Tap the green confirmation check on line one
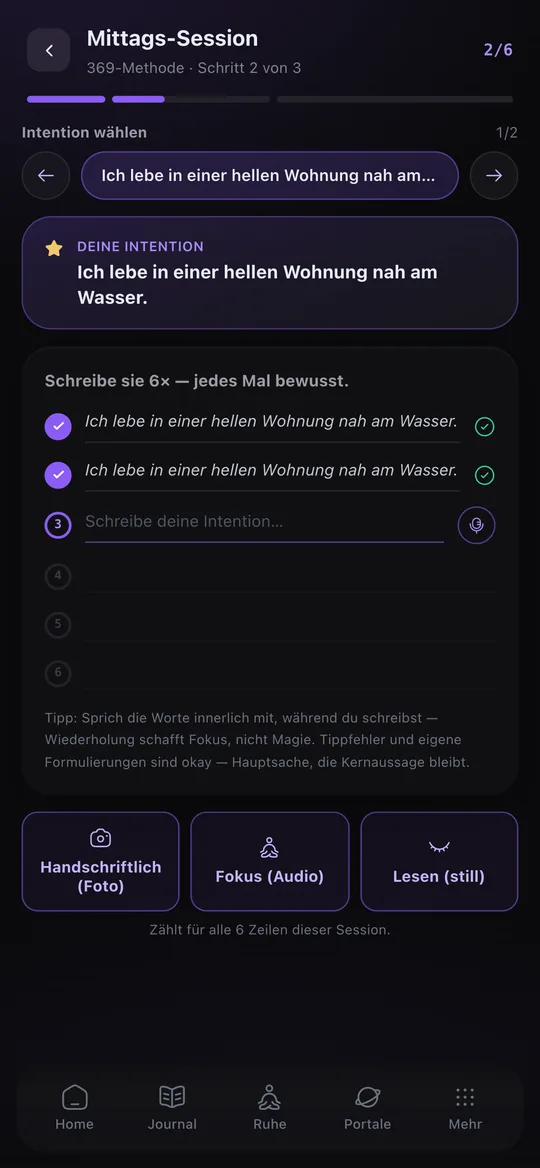 click(485, 427)
